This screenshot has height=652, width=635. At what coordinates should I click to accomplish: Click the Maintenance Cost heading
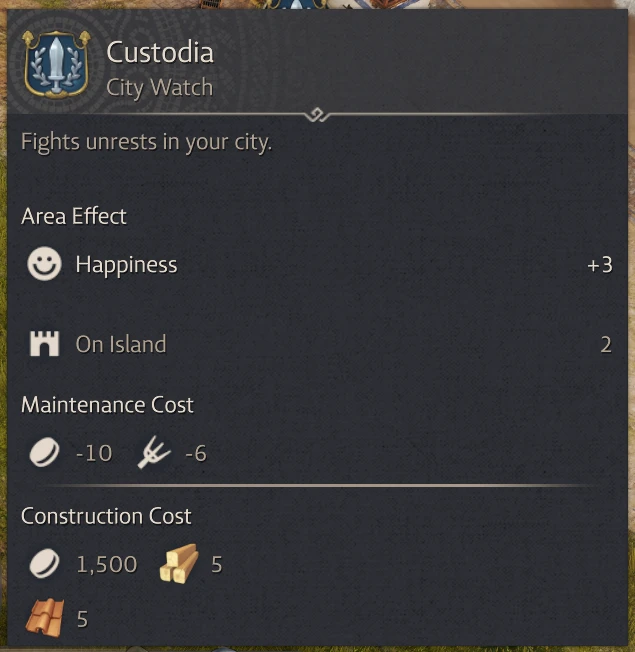point(107,405)
